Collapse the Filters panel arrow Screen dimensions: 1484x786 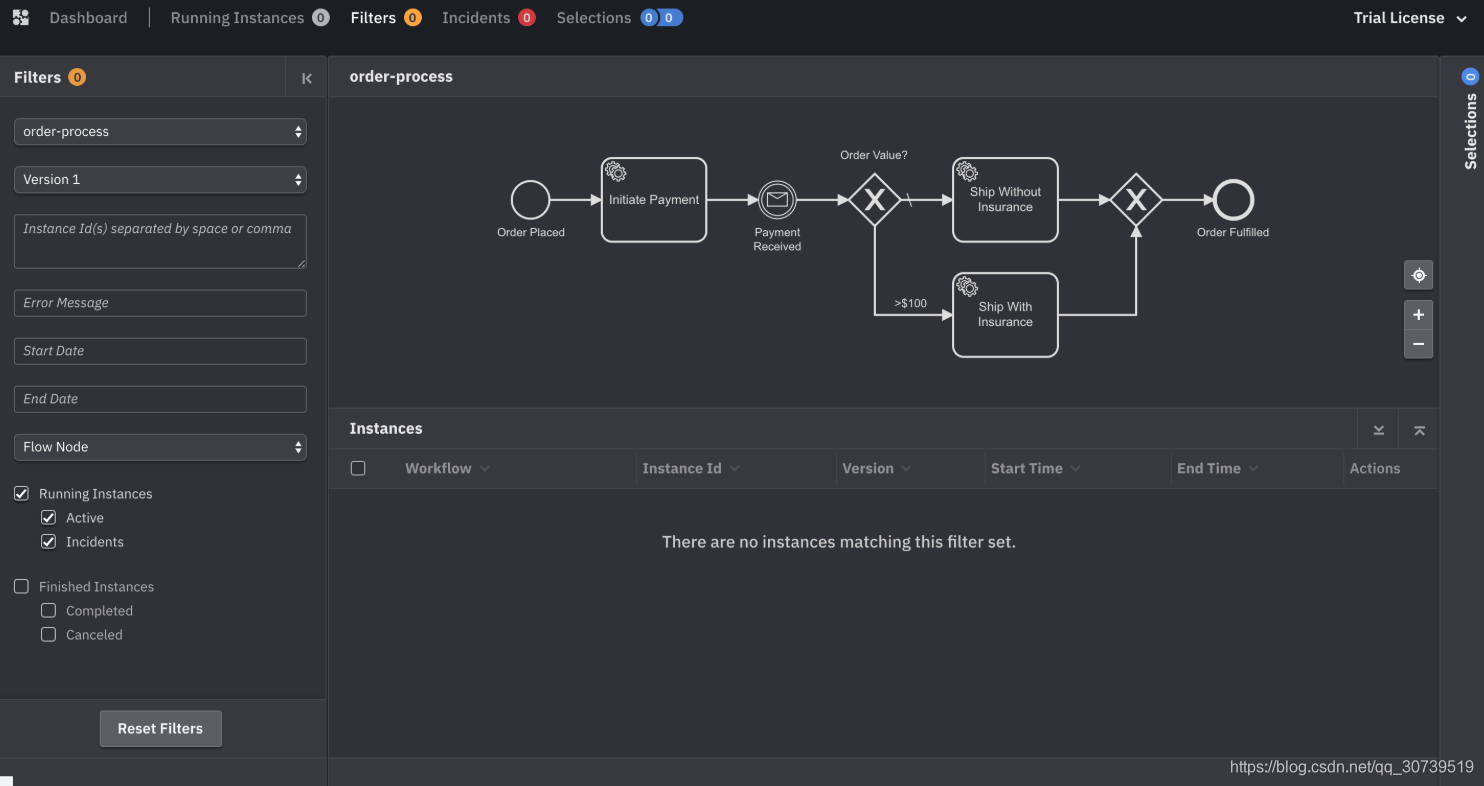307,78
